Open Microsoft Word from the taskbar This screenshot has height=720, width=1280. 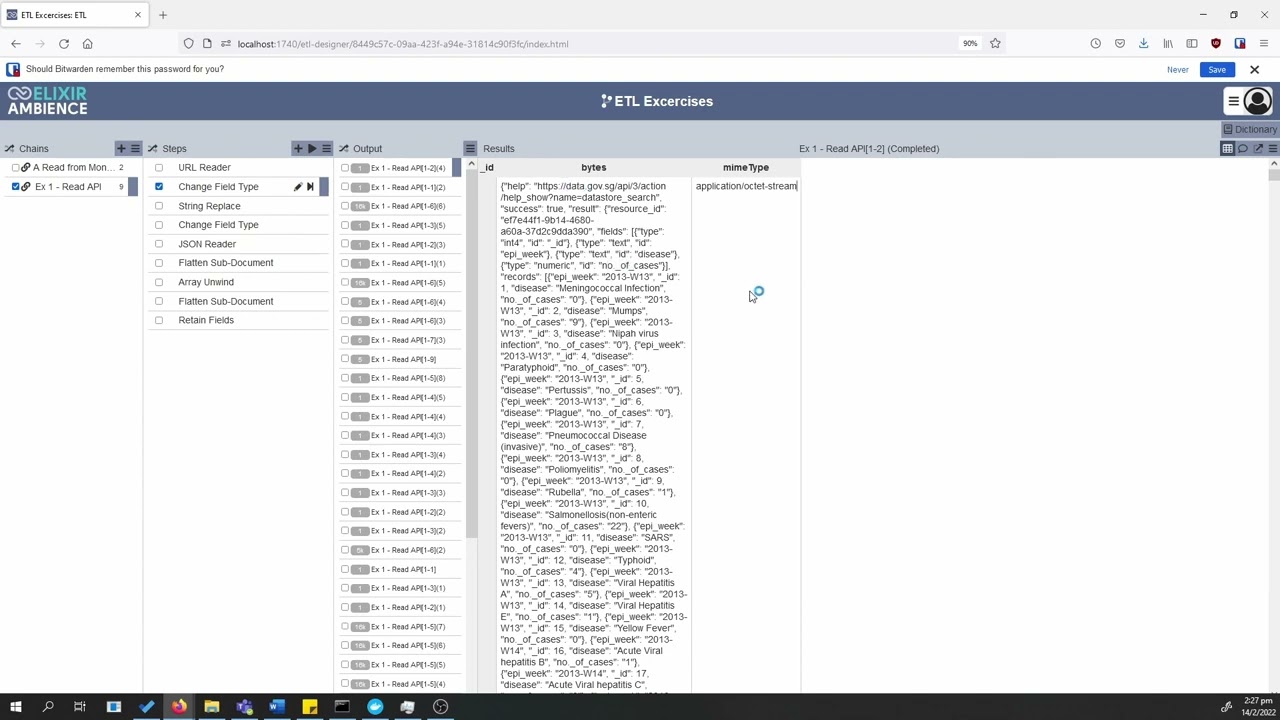(x=277, y=707)
